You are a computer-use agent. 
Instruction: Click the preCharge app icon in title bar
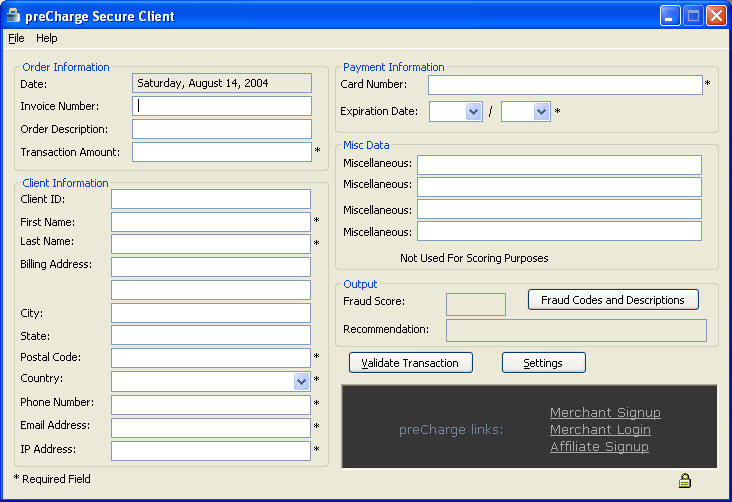[x=13, y=15]
